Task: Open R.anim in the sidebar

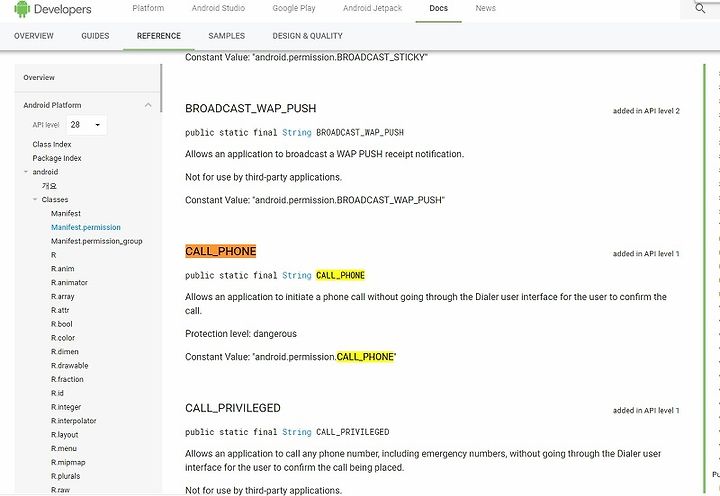Action: 62,269
